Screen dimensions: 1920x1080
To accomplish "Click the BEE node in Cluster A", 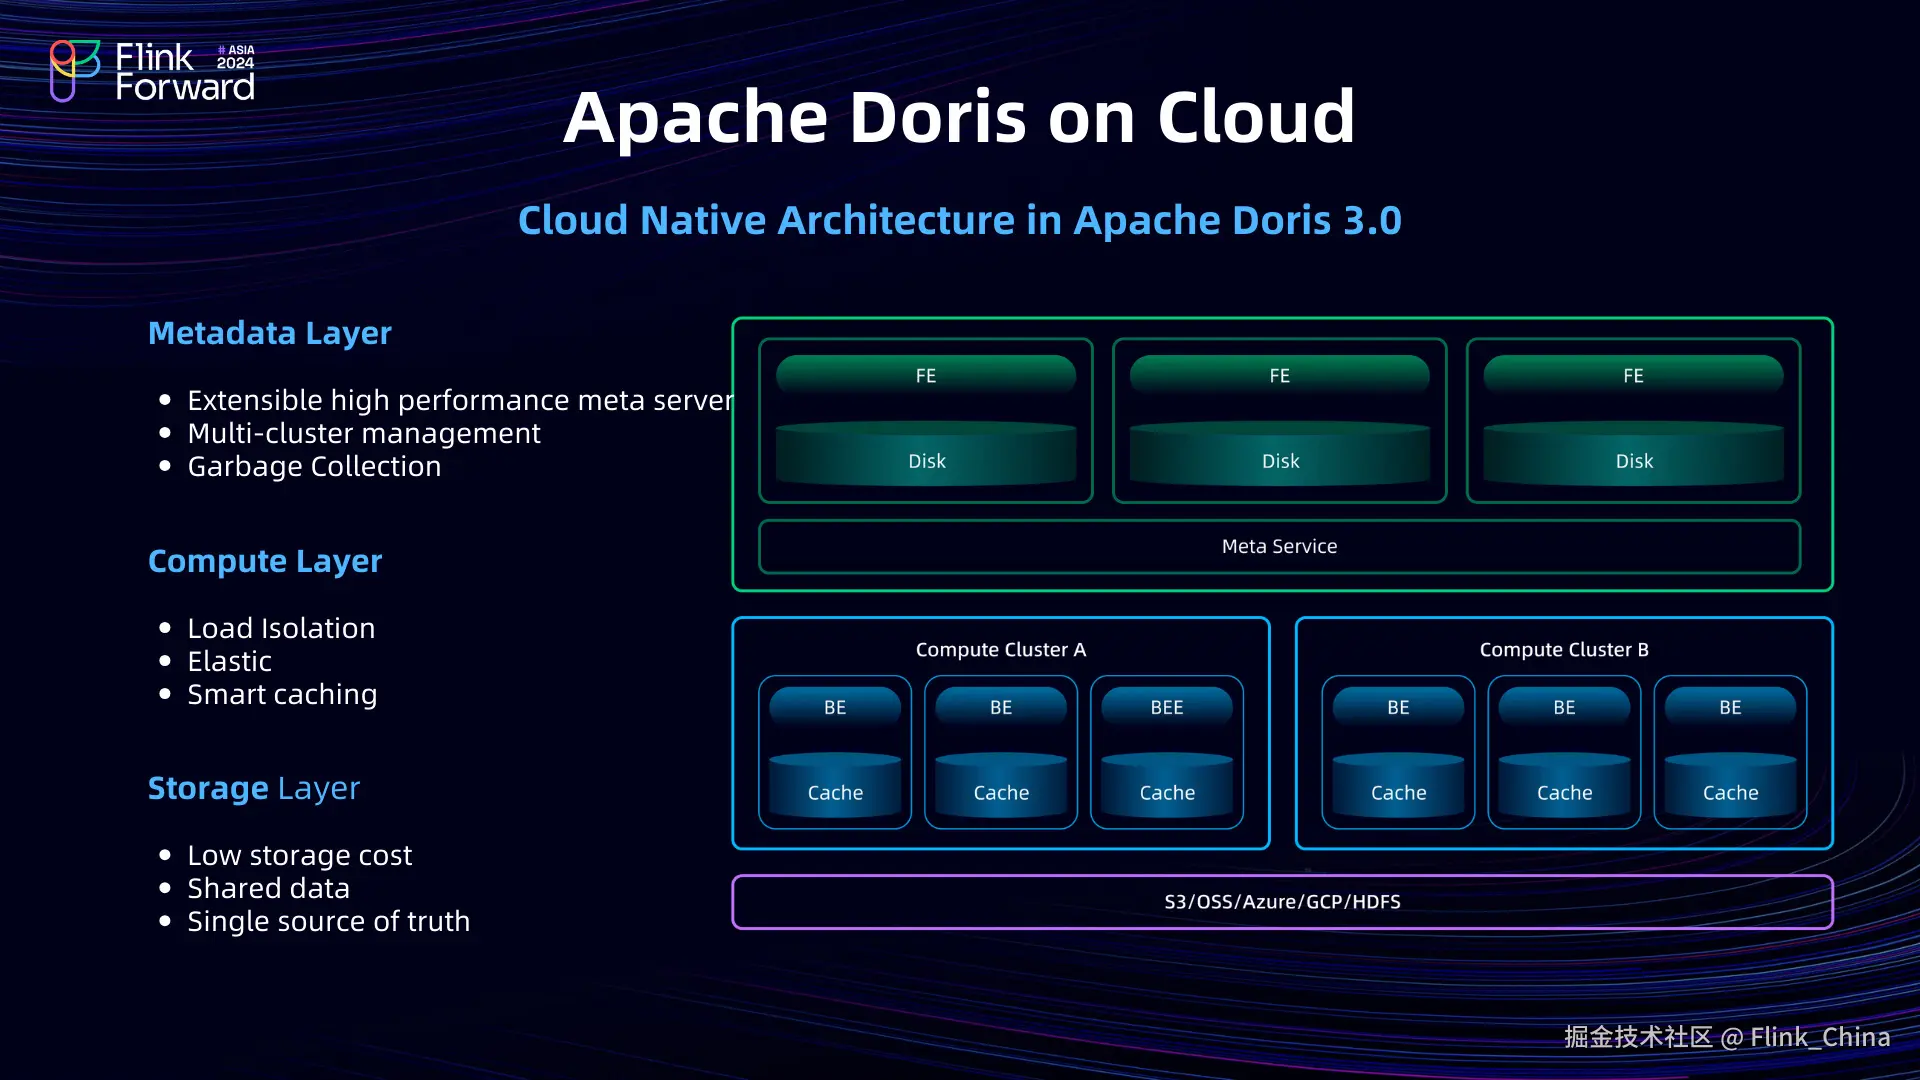I will click(x=1166, y=707).
